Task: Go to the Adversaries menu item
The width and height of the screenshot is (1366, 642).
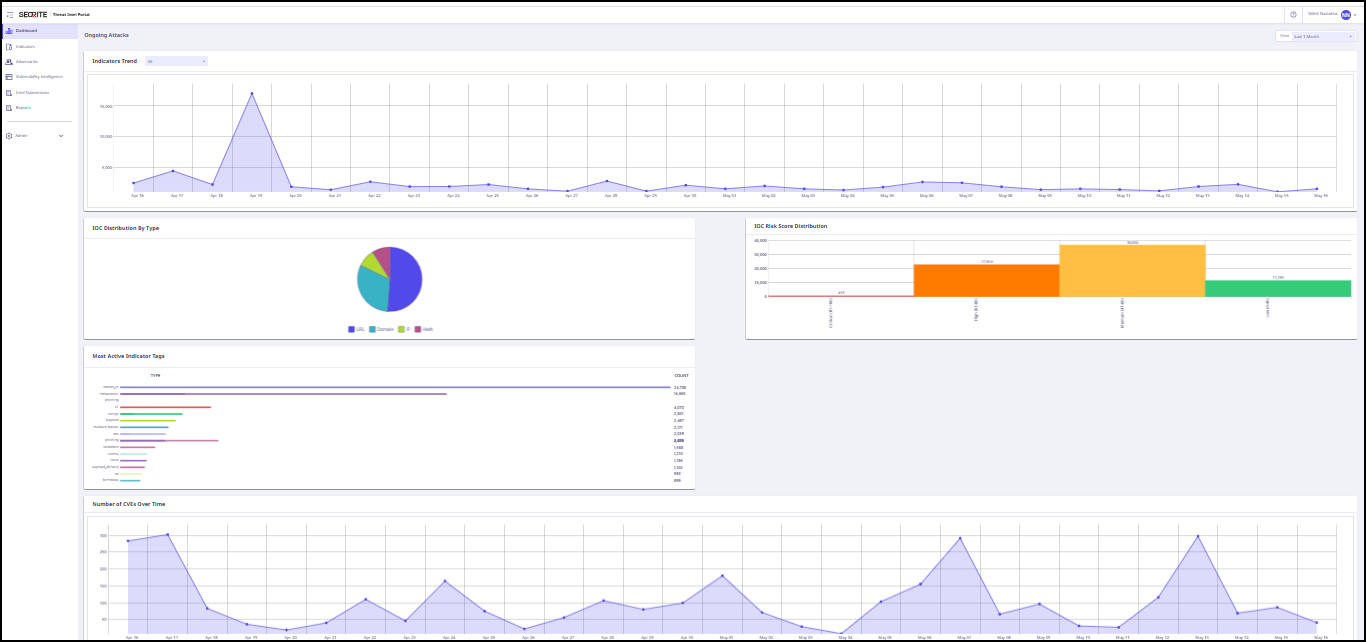Action: point(27,61)
